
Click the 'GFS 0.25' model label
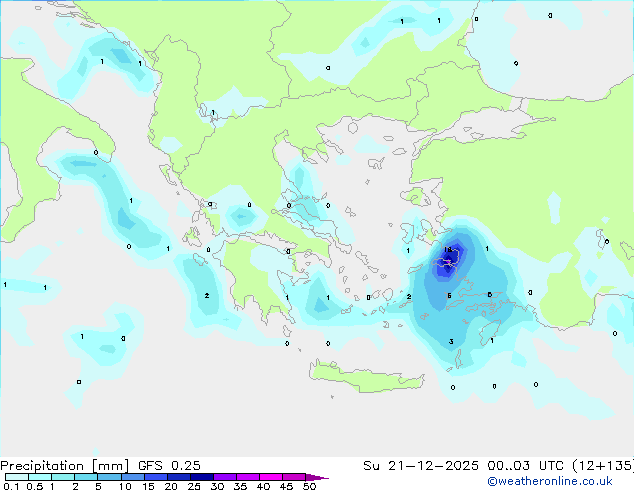[x=169, y=466]
